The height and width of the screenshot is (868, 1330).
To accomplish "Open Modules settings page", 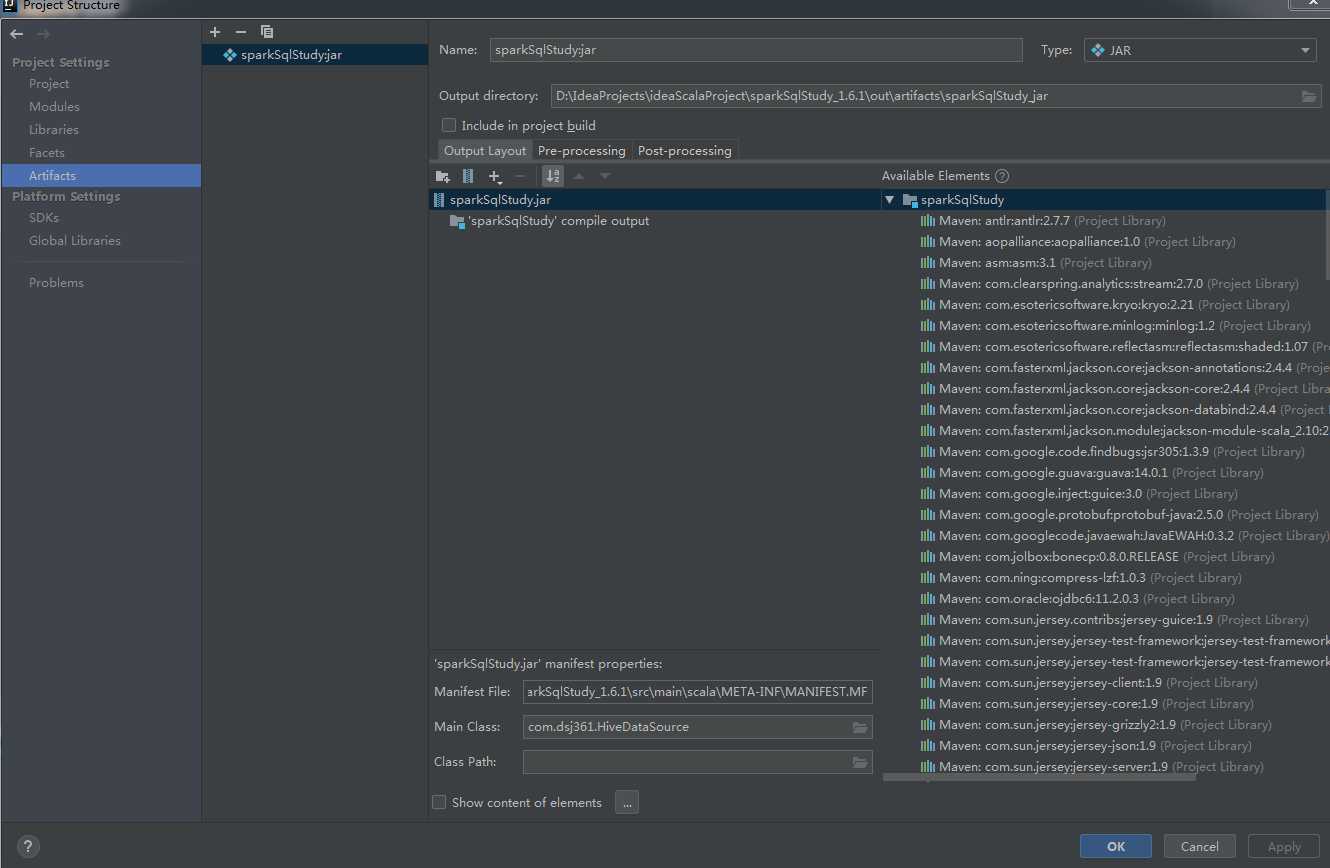I will coord(54,107).
